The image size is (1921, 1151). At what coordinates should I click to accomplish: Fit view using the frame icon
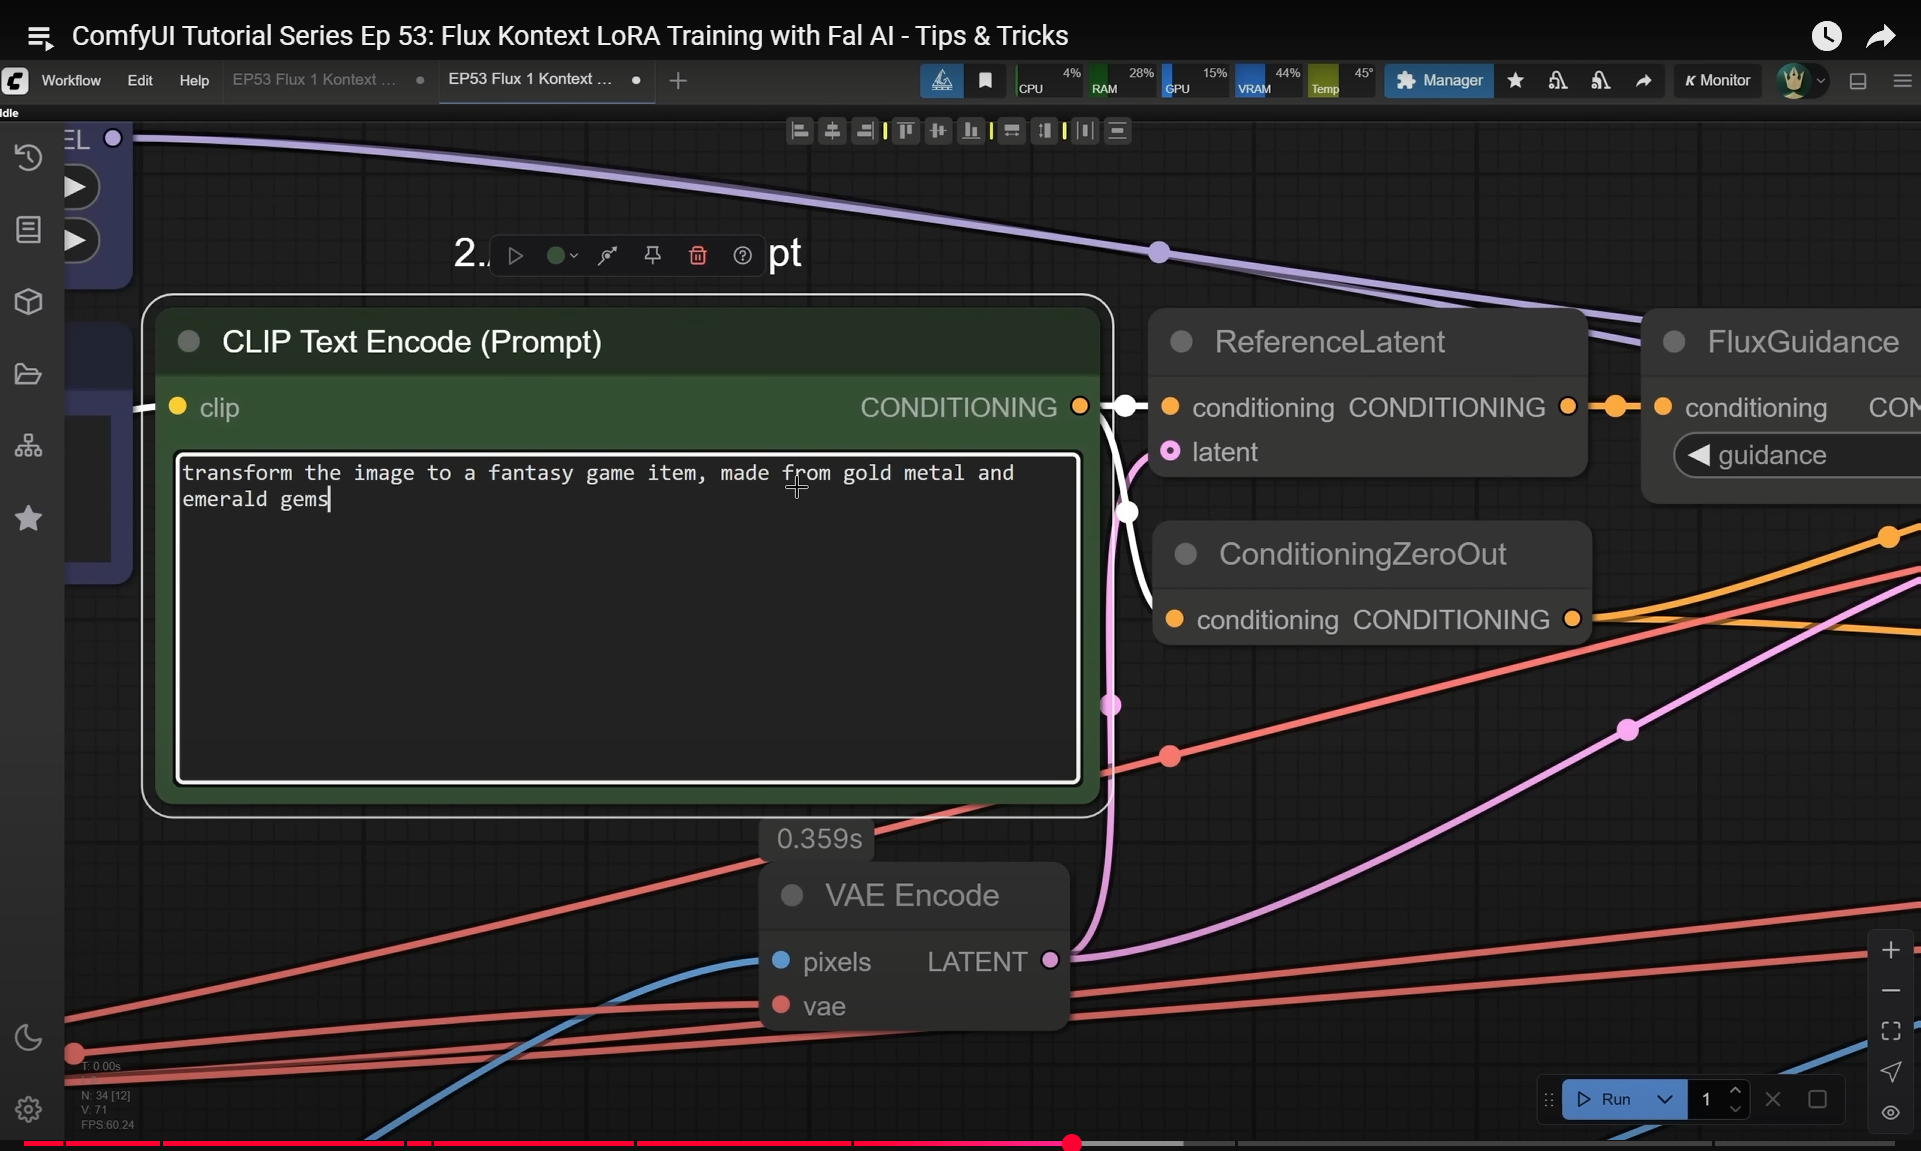pyautogui.click(x=1890, y=1031)
